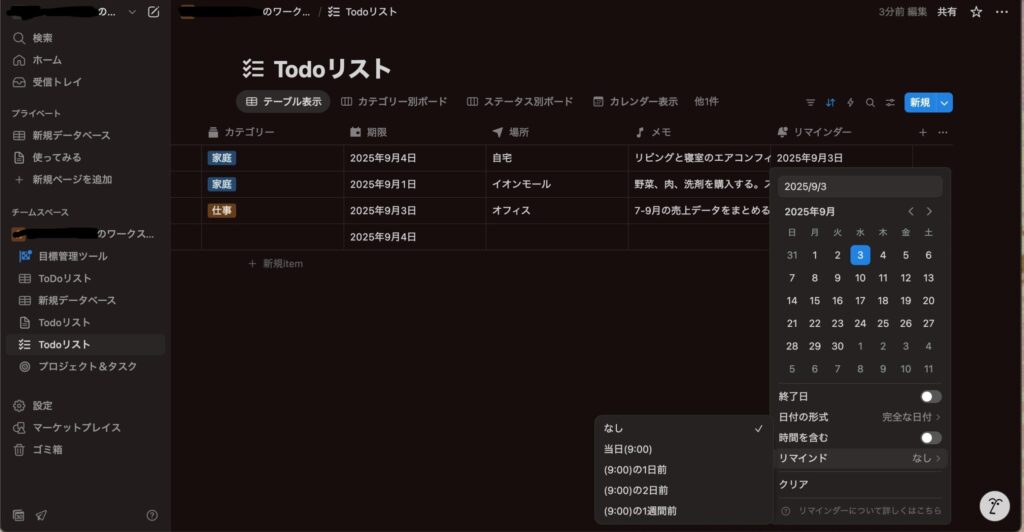
Task: Click the filter icon in toolbar
Action: click(x=810, y=102)
